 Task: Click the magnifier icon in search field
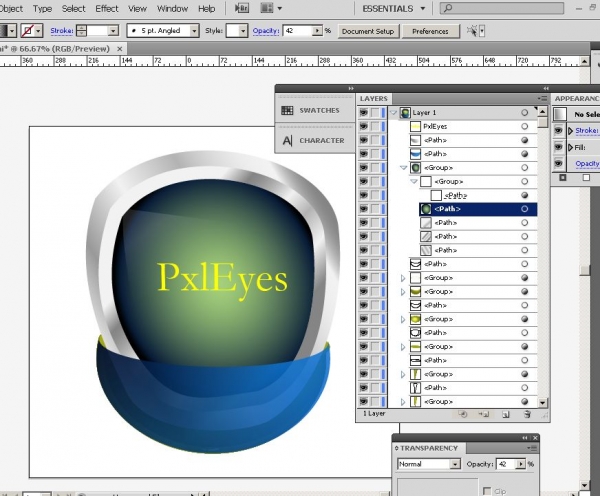(447, 8)
